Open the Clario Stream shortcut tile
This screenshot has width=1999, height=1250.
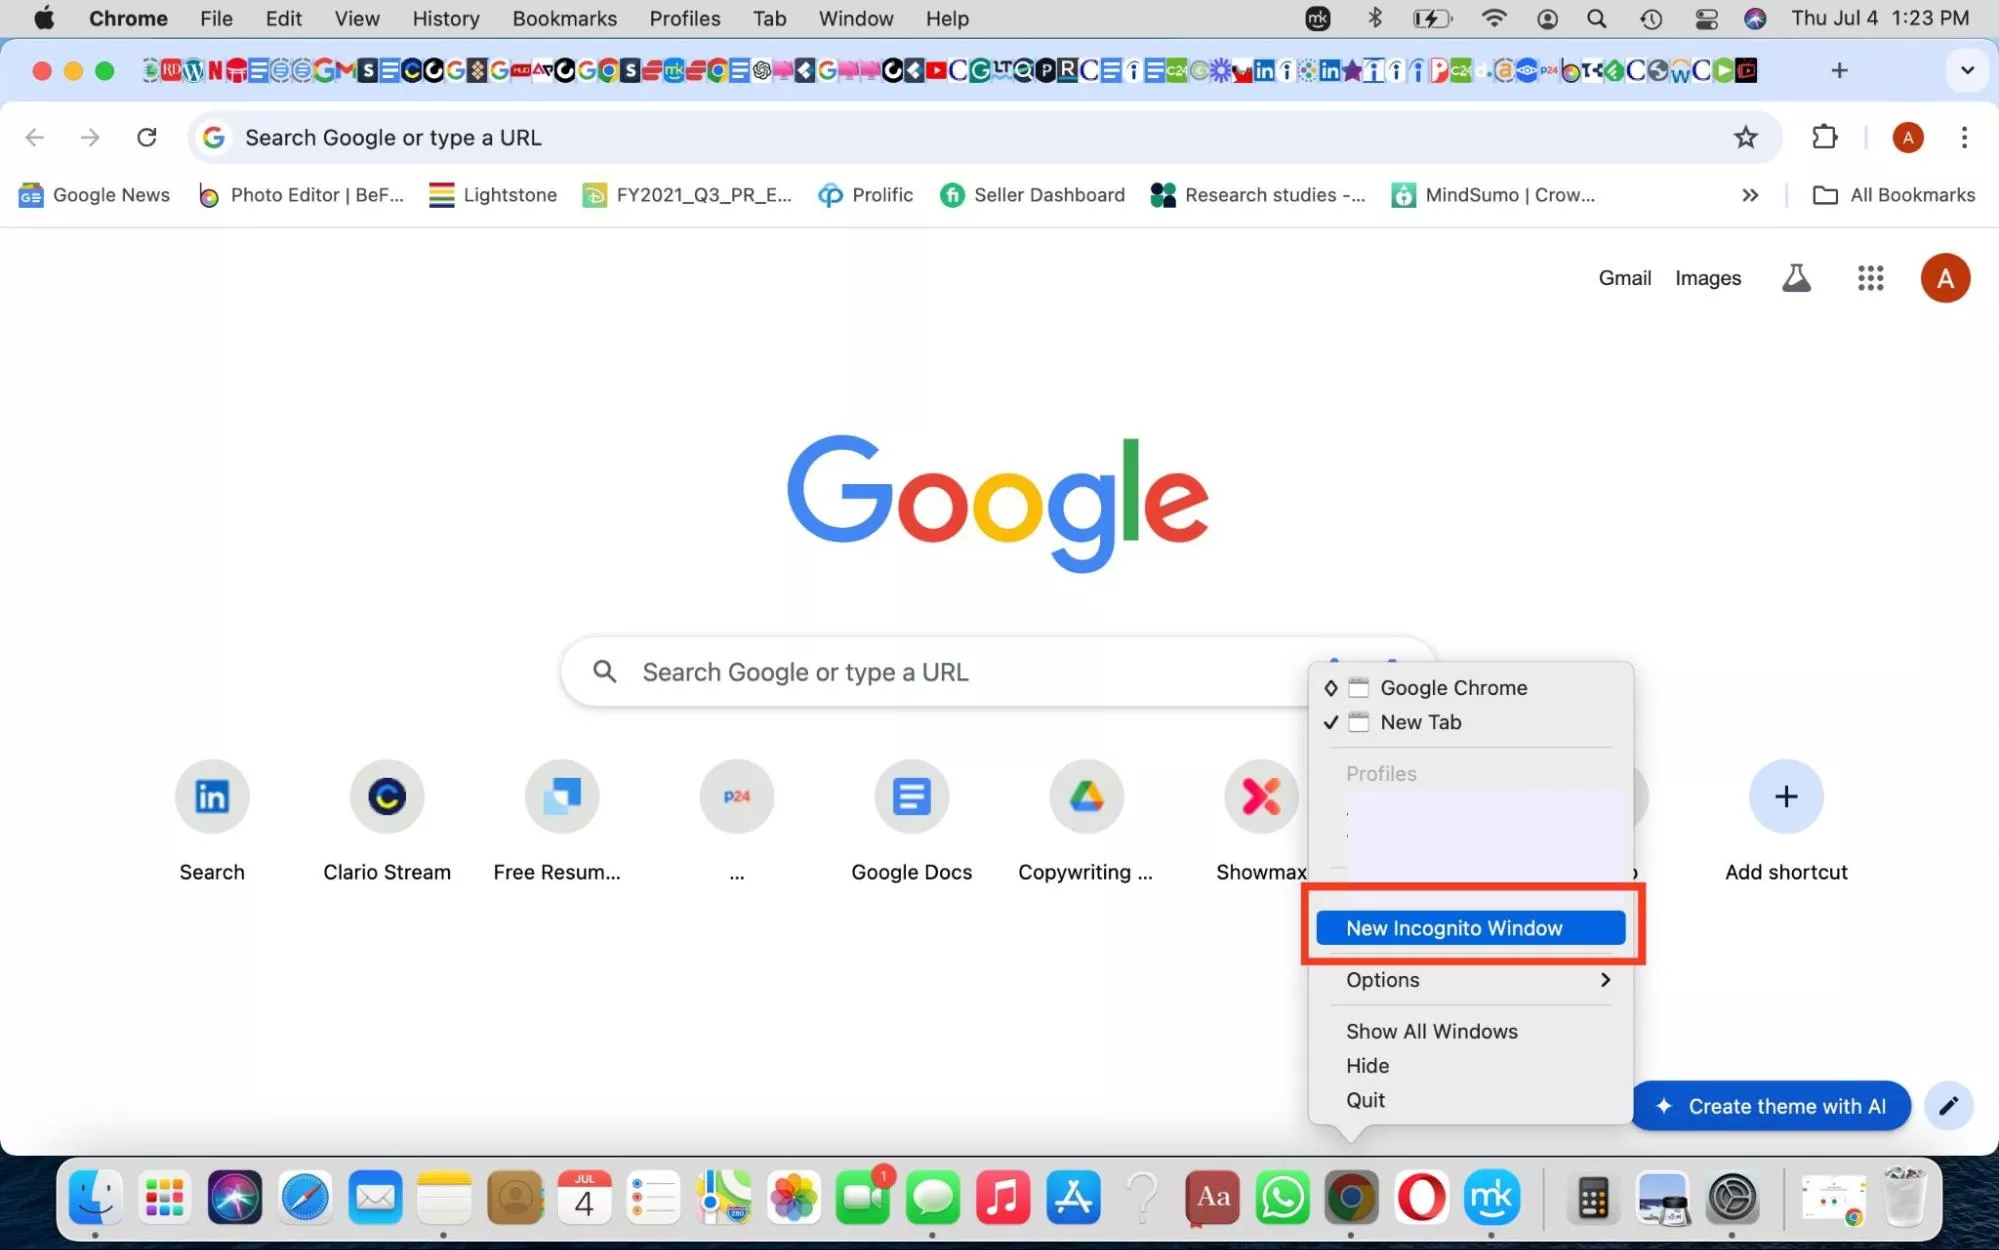click(x=387, y=797)
